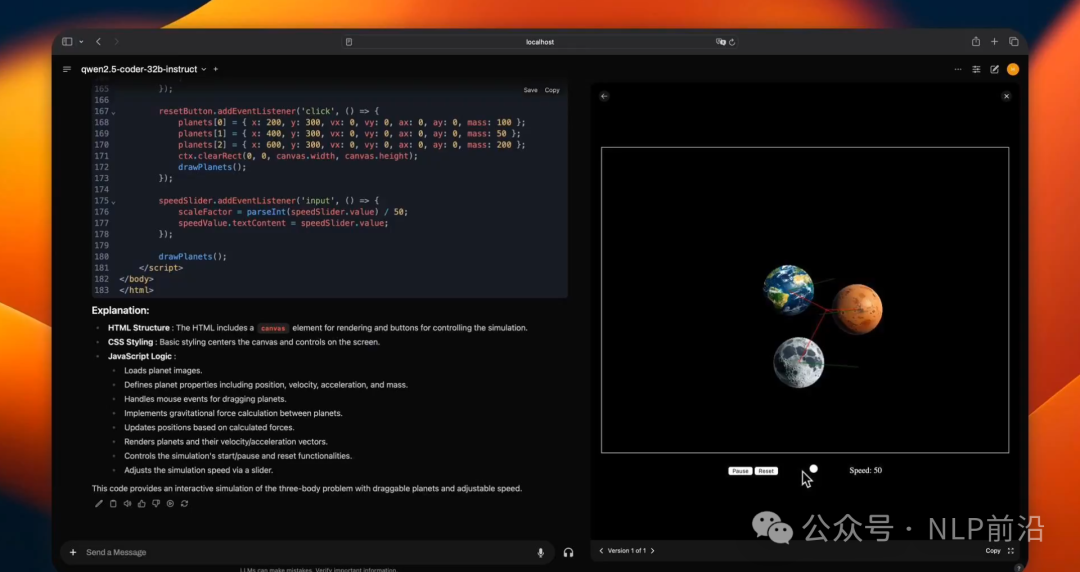The width and height of the screenshot is (1080, 572).
Task: Open the Safari sidebar options chevron
Action: [81, 42]
